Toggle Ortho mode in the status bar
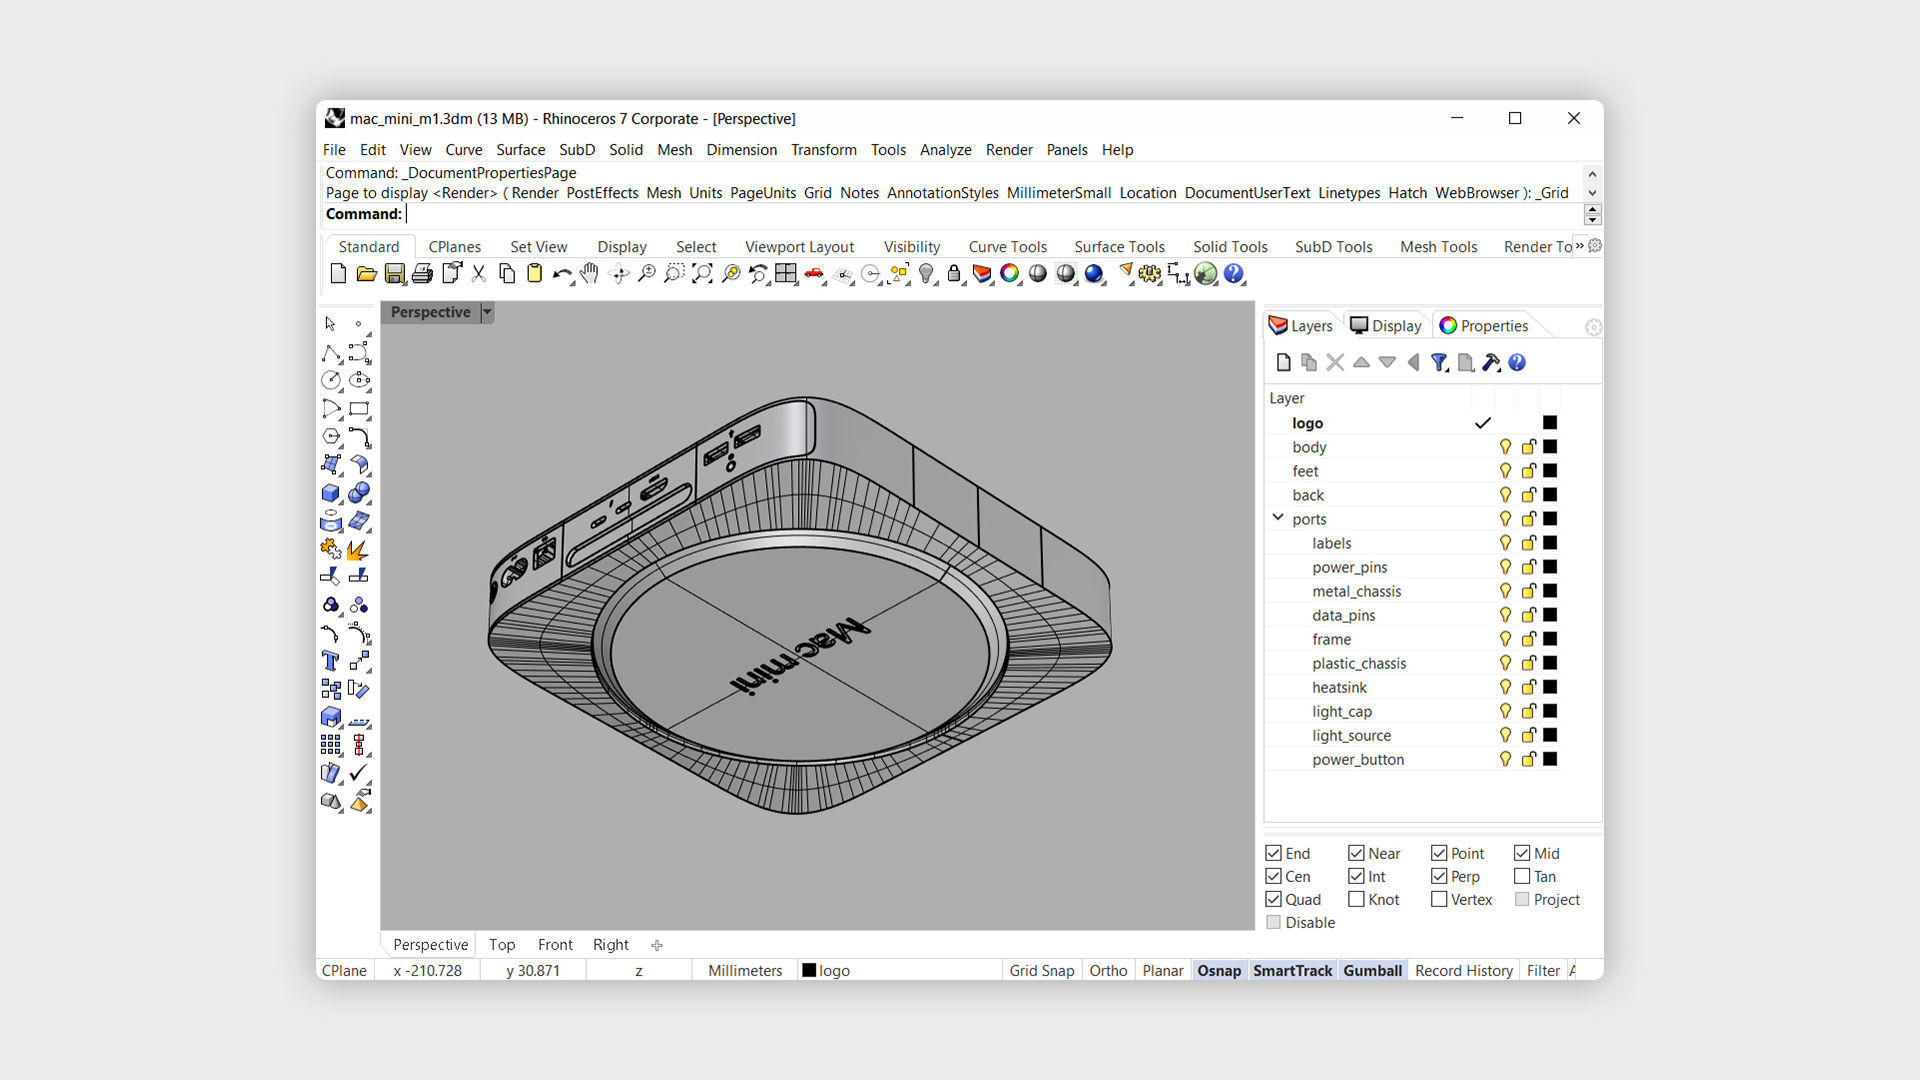This screenshot has height=1080, width=1920. 1108,971
